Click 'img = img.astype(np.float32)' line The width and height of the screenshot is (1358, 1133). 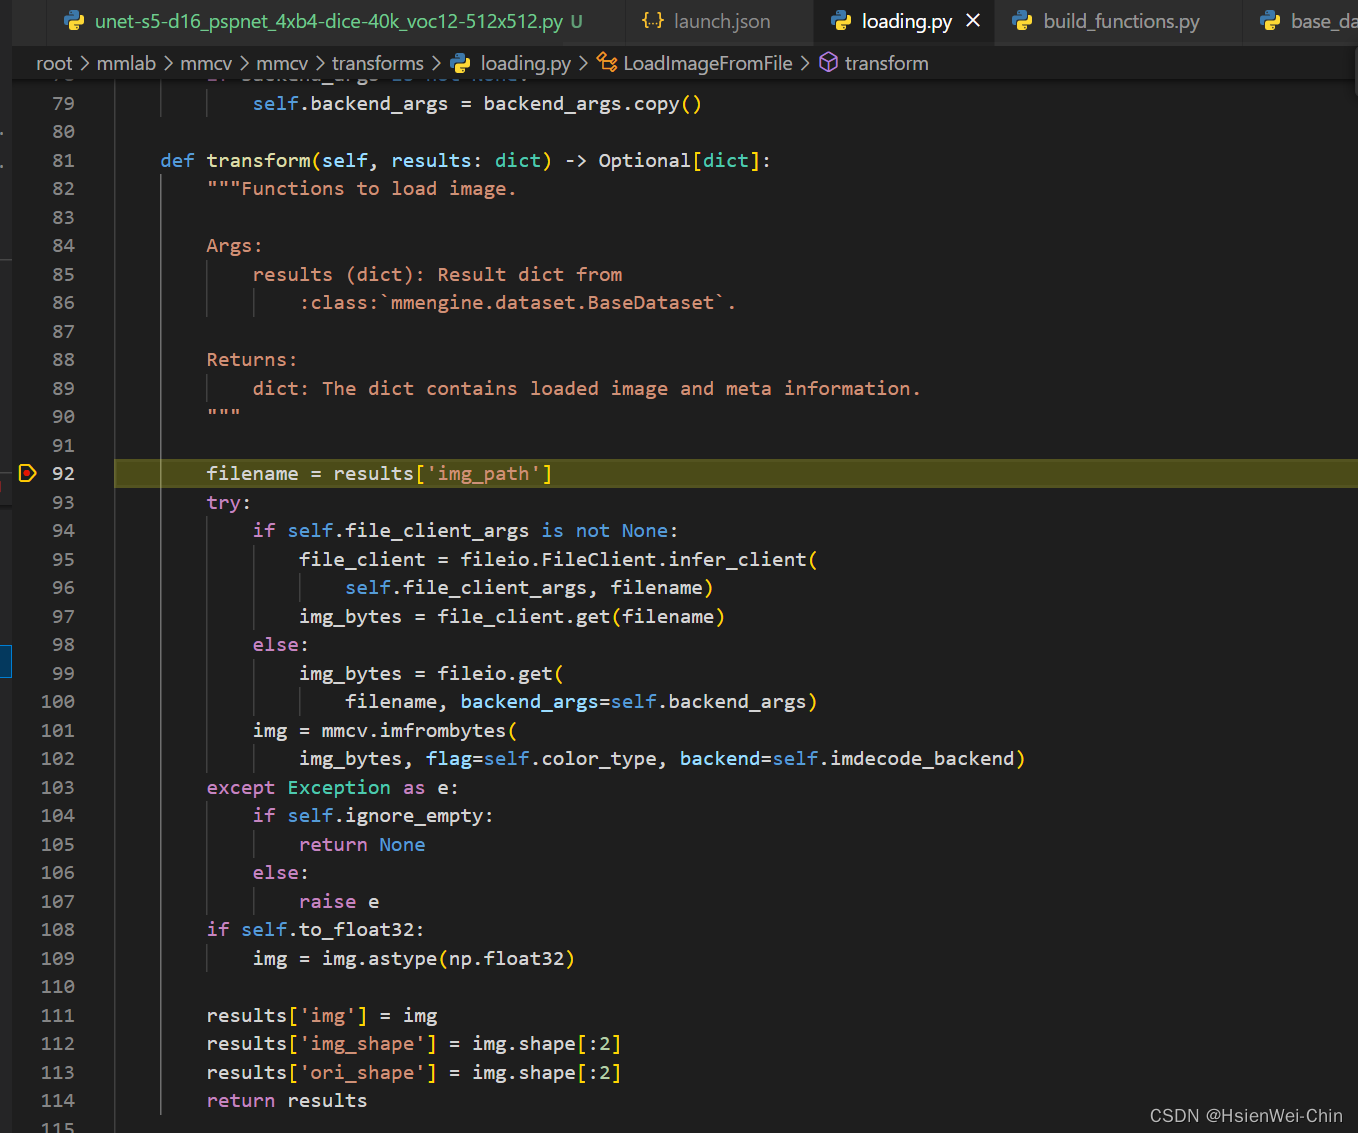(x=413, y=958)
